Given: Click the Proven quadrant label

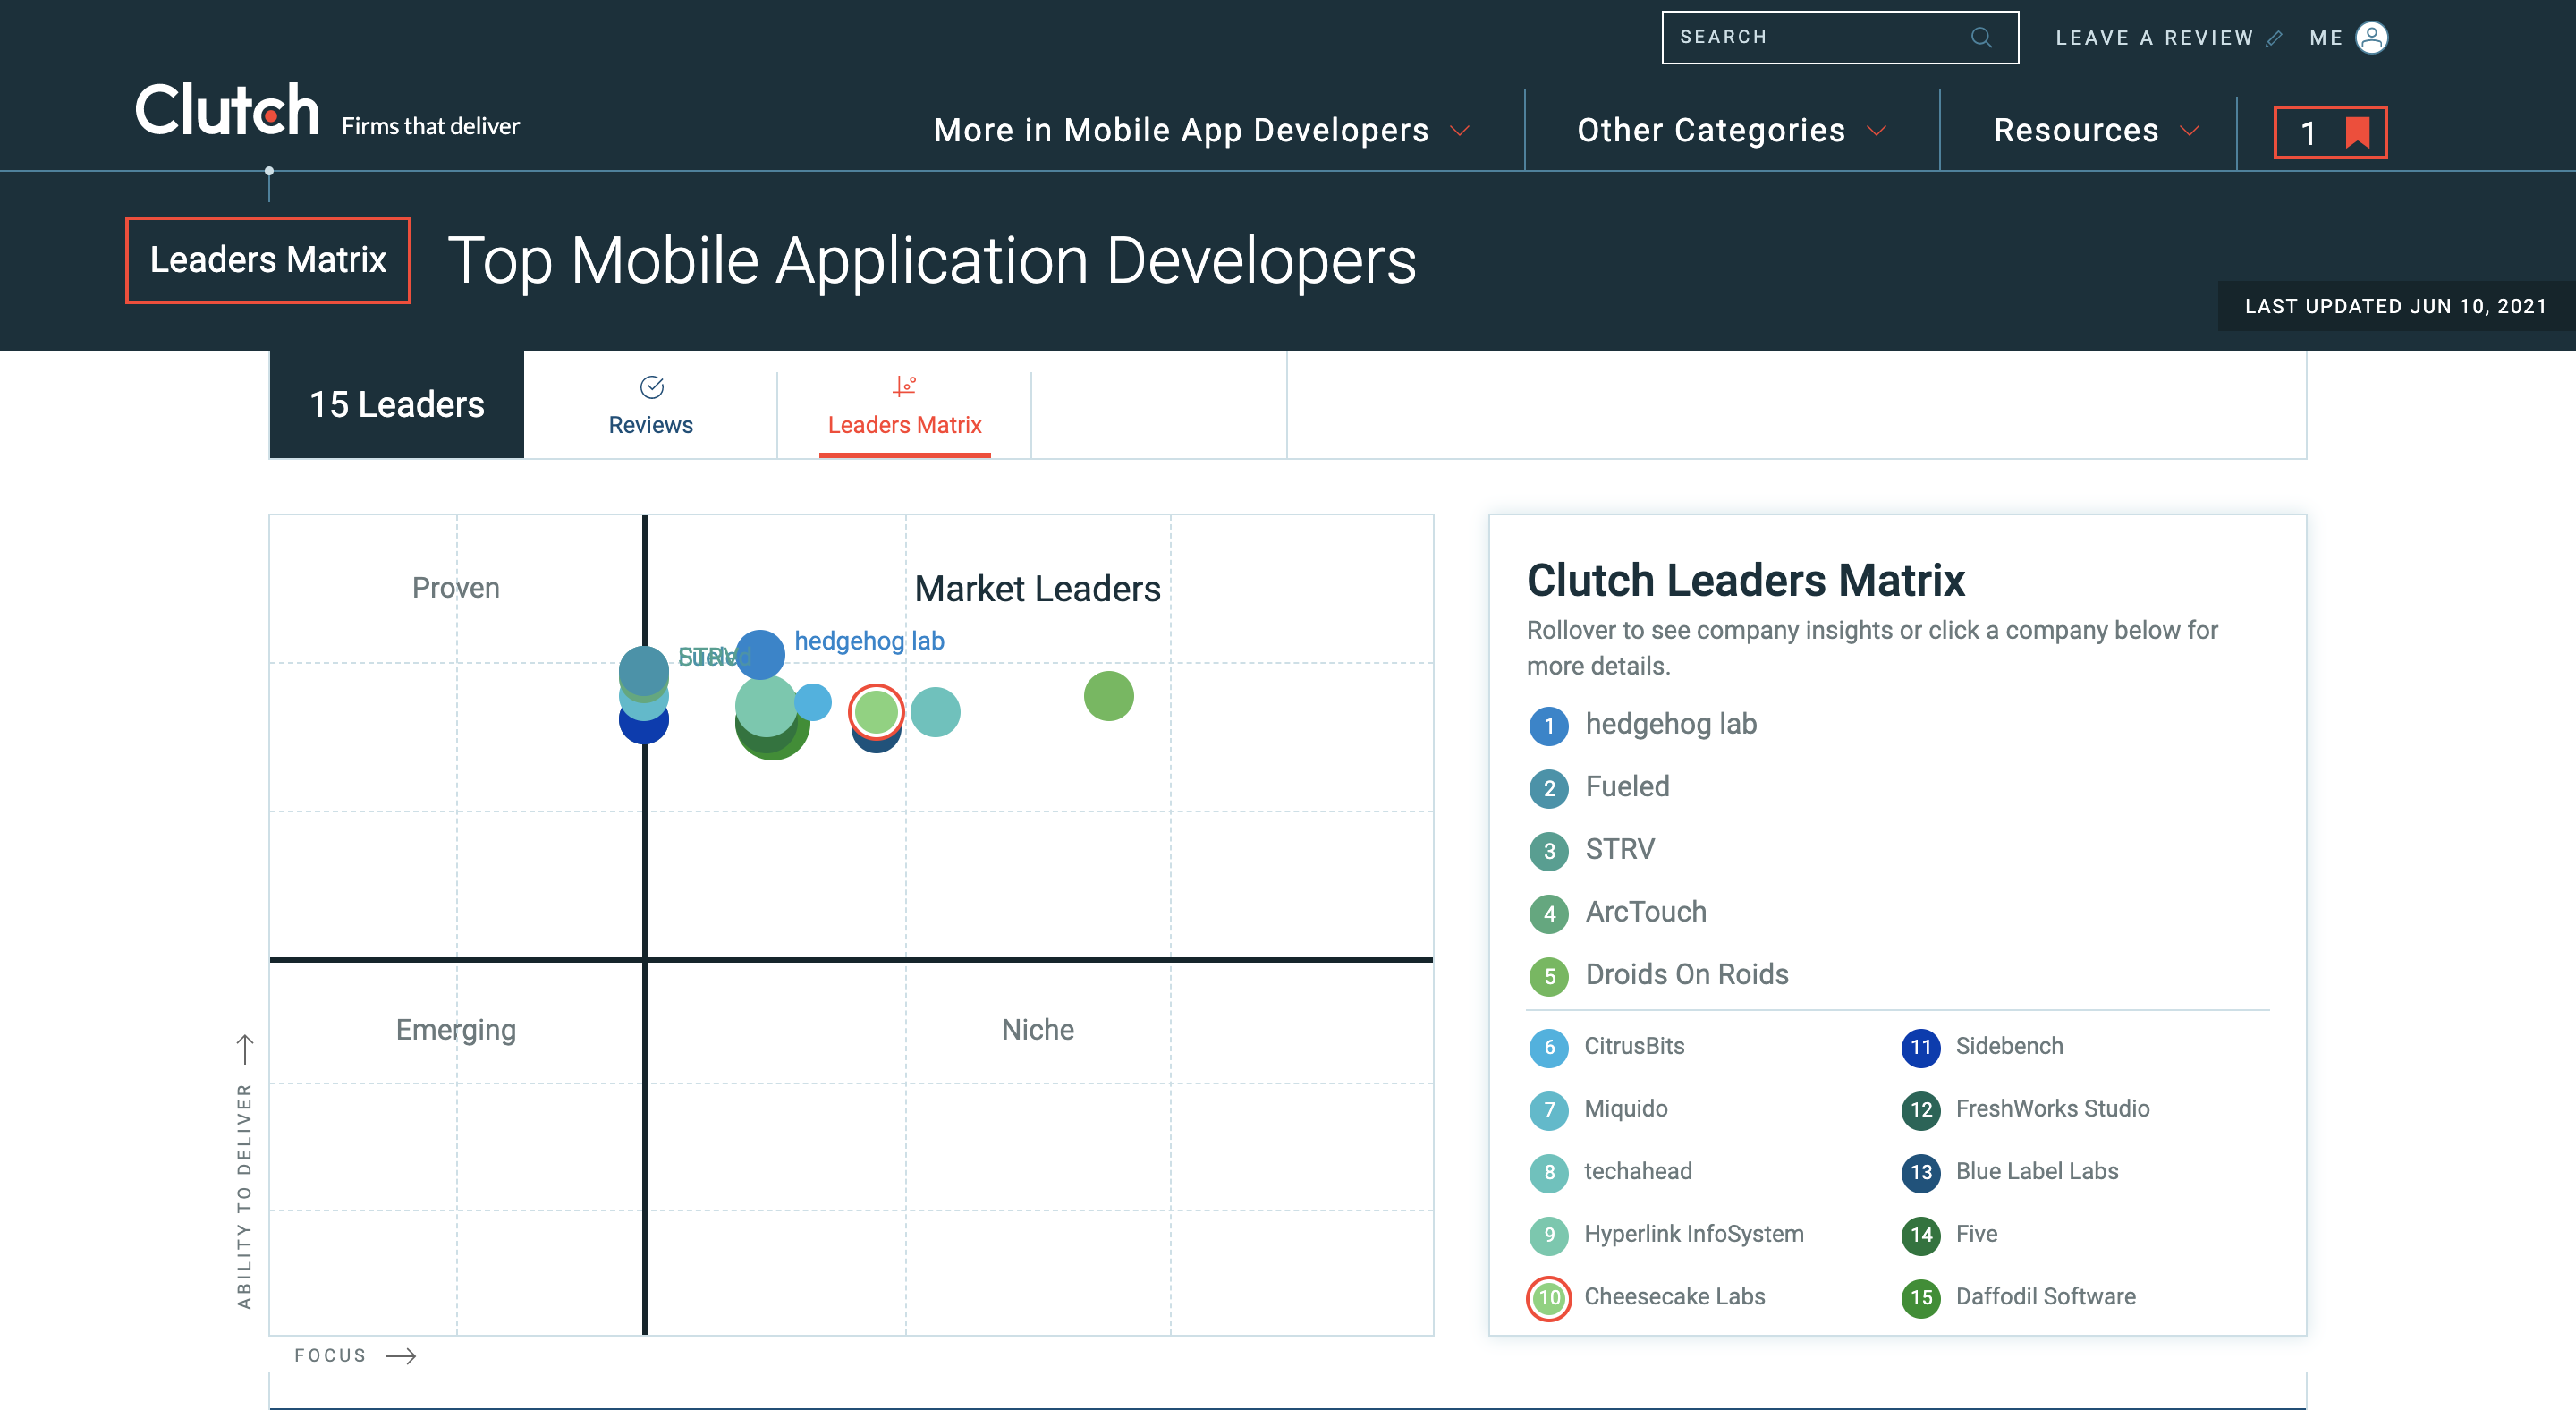Looking at the screenshot, I should click(456, 588).
